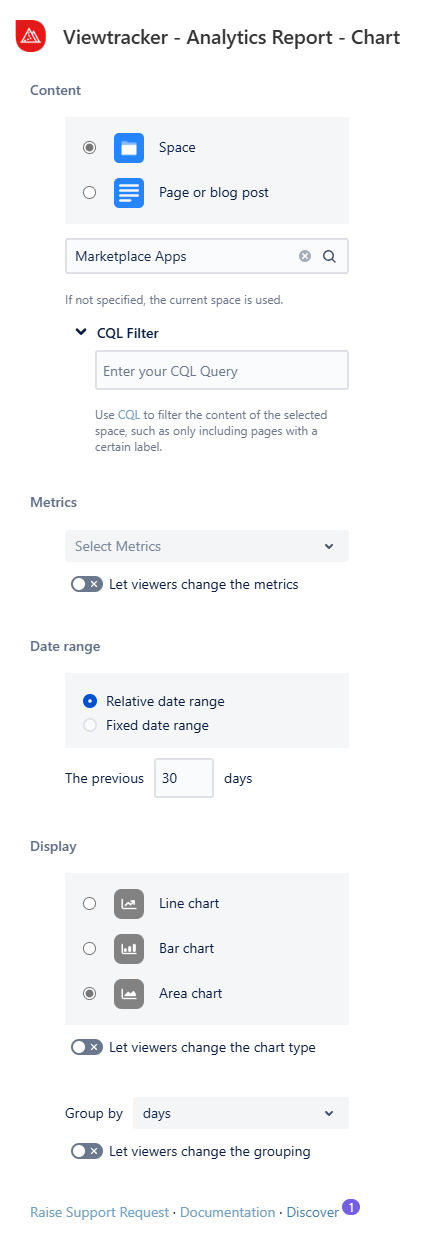Select the Fixed date range option
Image resolution: width=425 pixels, height=1238 pixels.
click(x=90, y=726)
